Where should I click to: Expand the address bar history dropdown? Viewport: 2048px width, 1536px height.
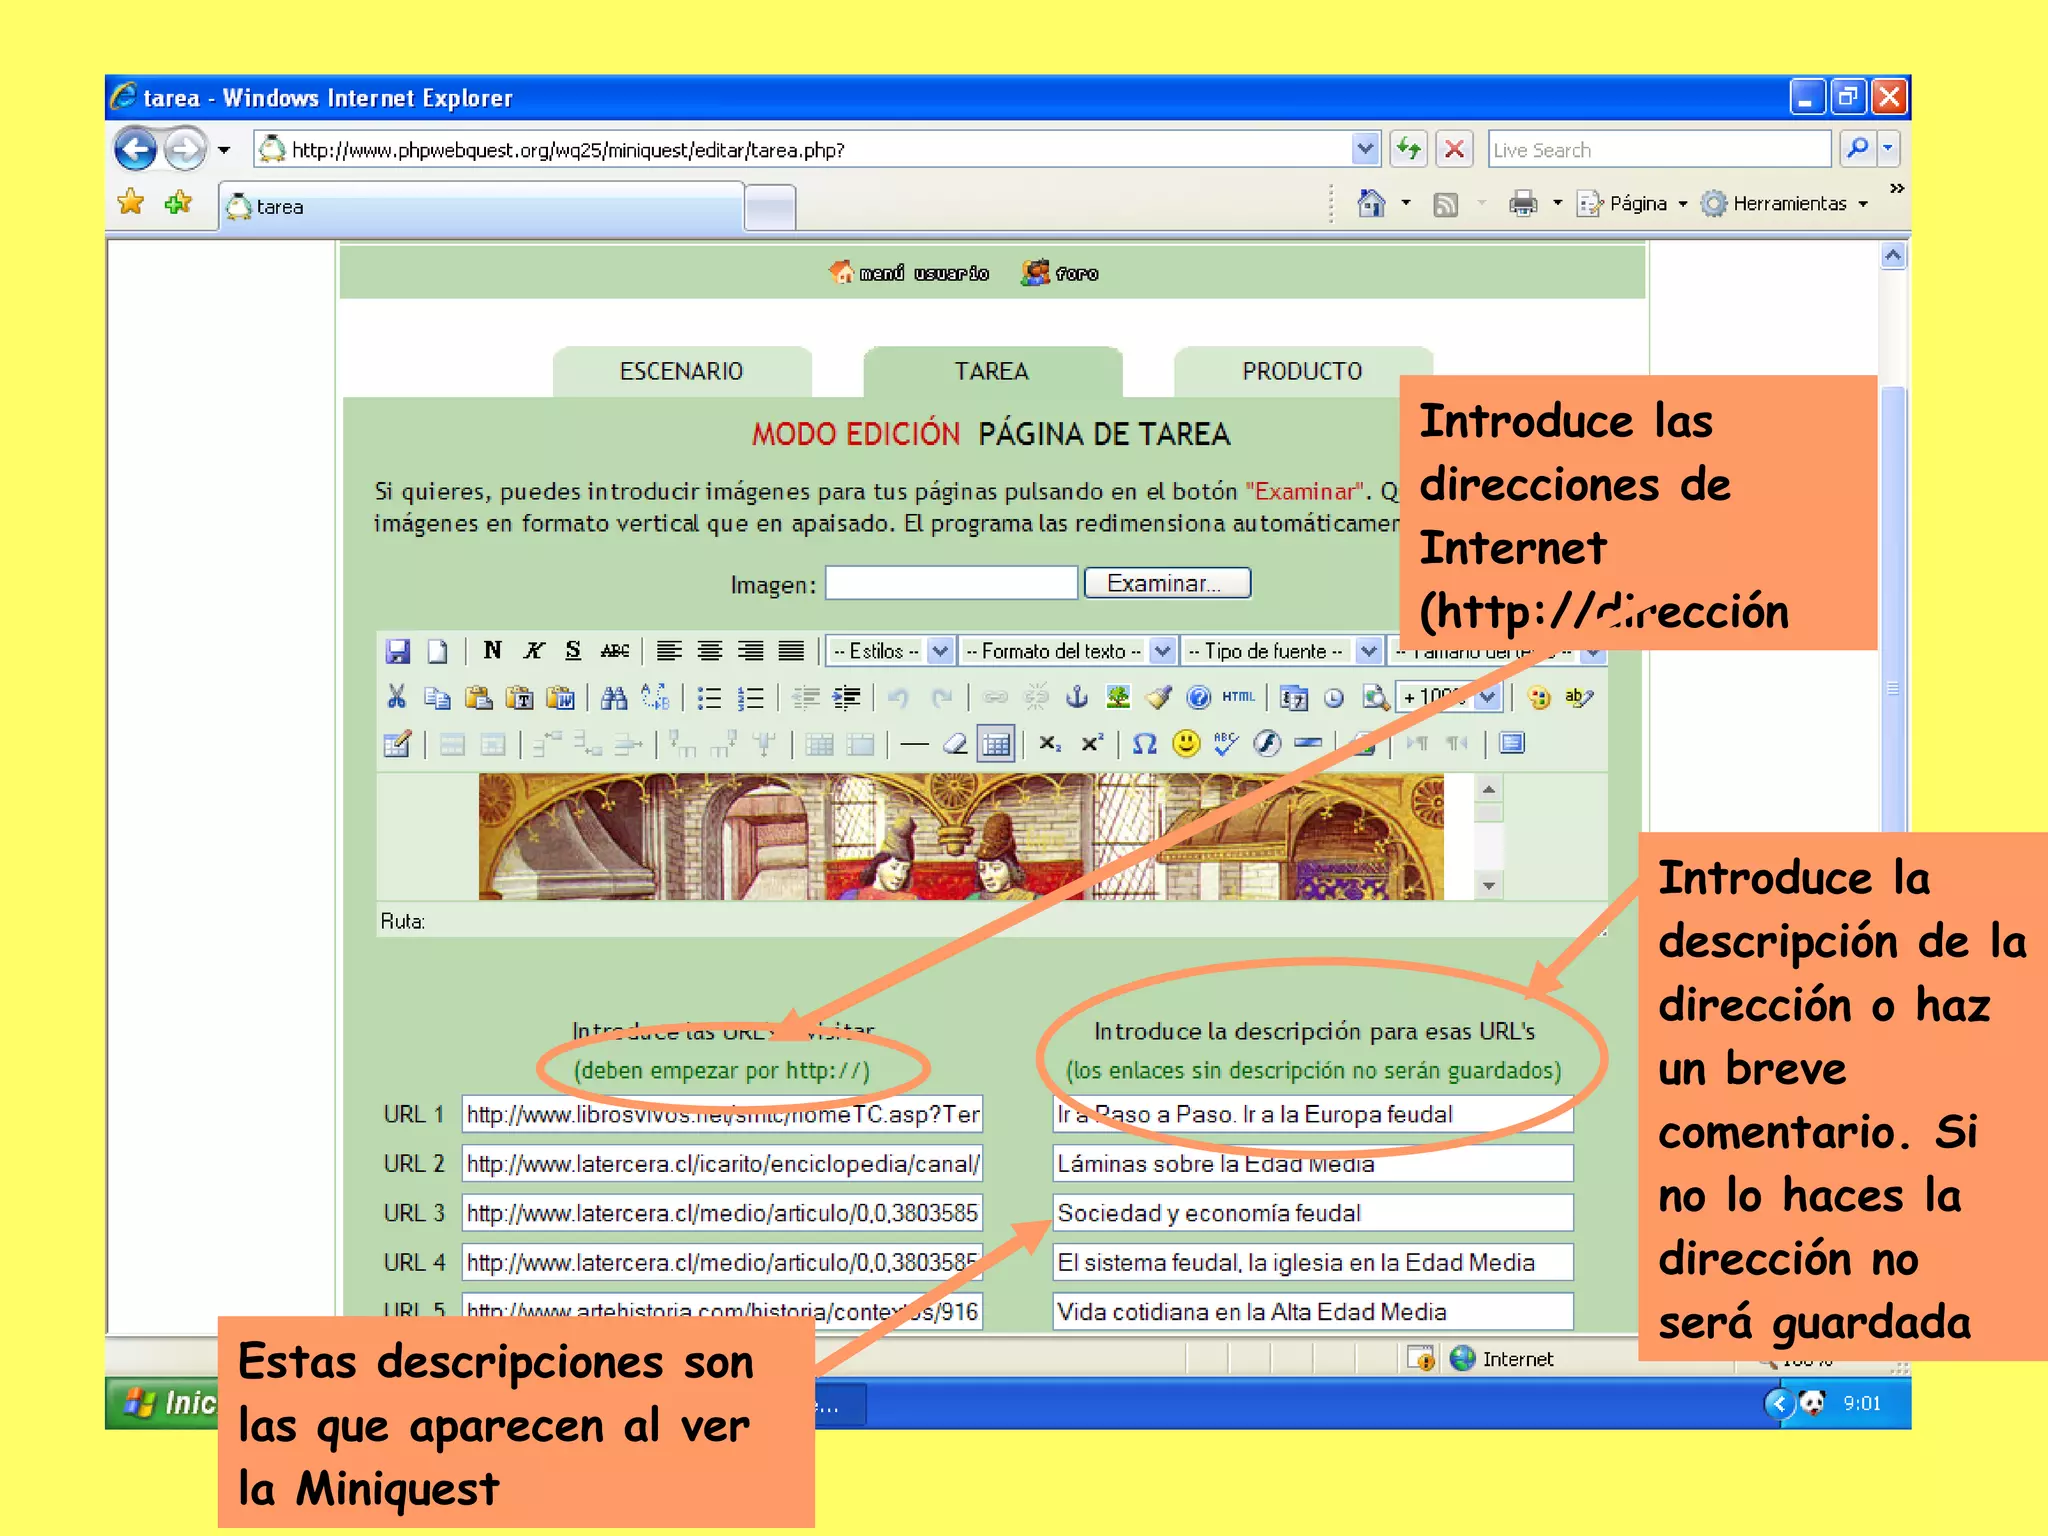pos(1366,150)
